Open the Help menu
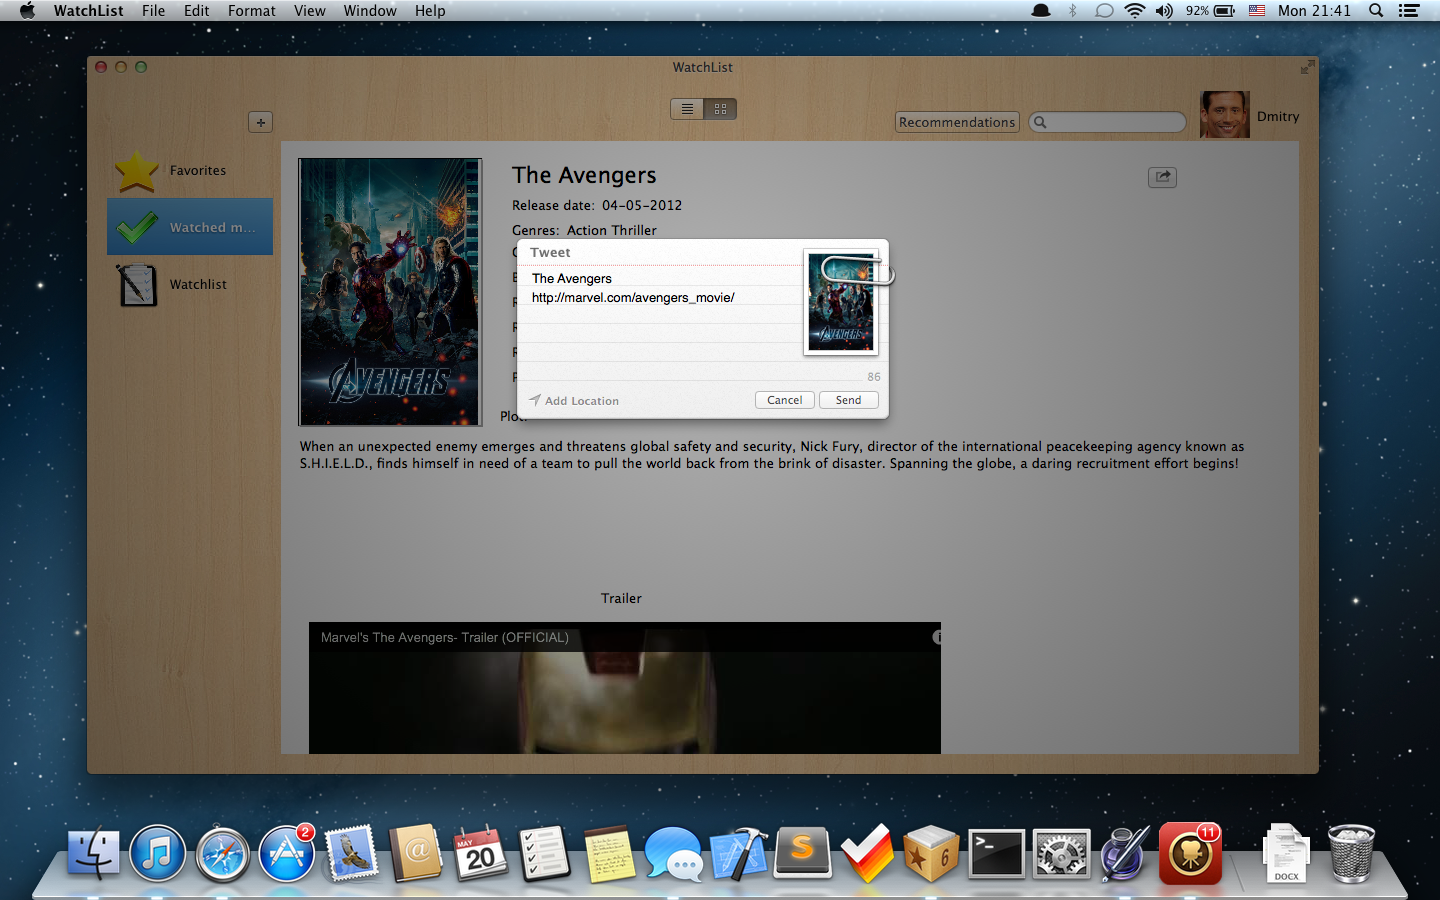 click(x=430, y=11)
